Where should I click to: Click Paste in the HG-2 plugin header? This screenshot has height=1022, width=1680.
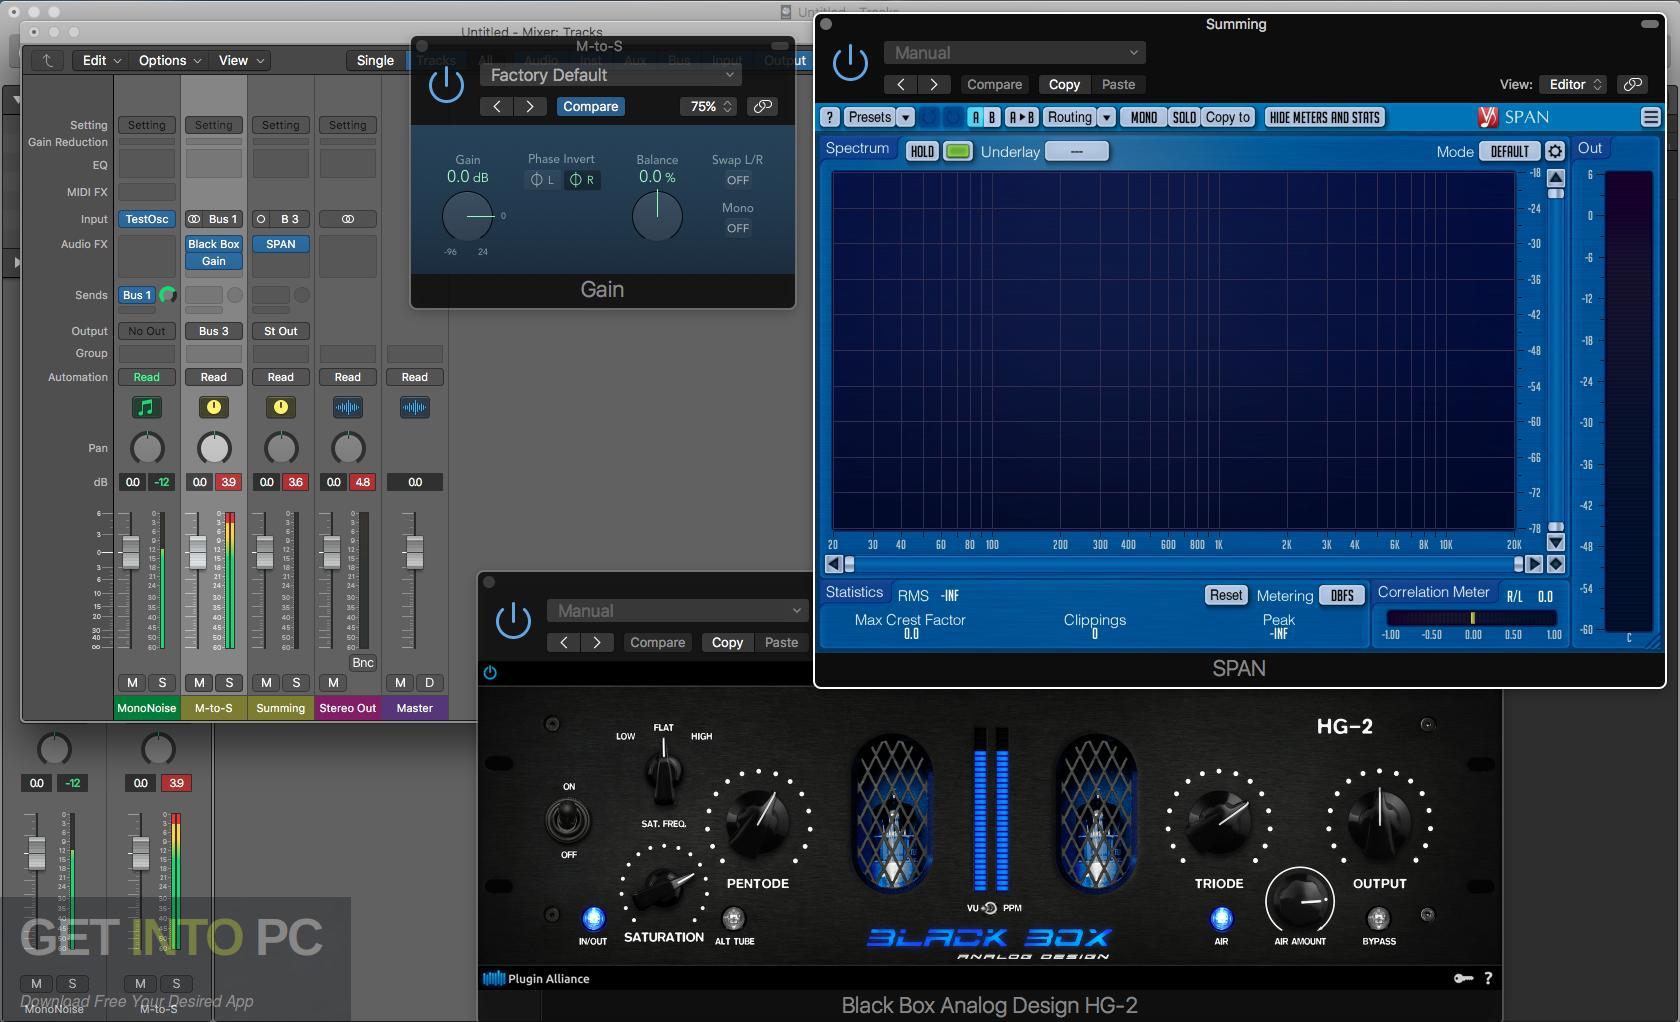coord(781,642)
